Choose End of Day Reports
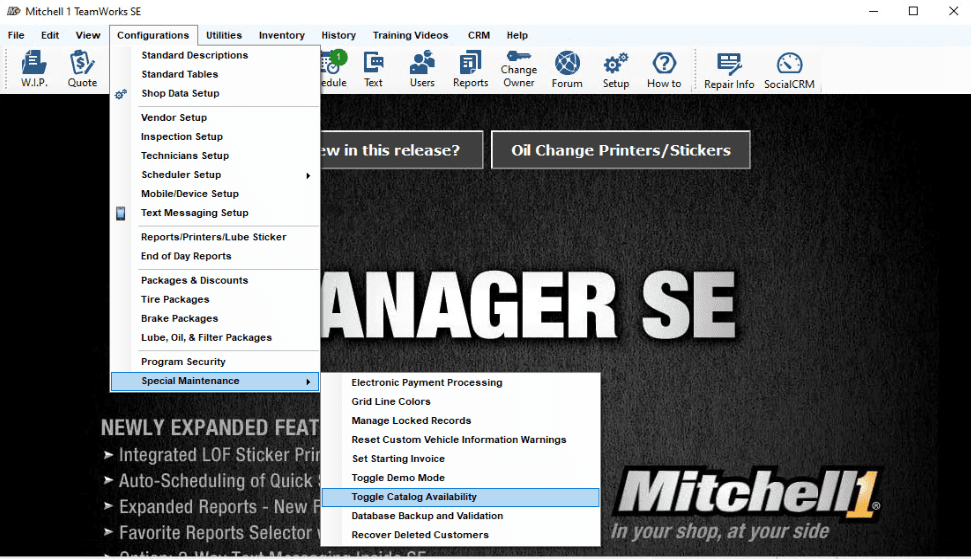 (186, 256)
